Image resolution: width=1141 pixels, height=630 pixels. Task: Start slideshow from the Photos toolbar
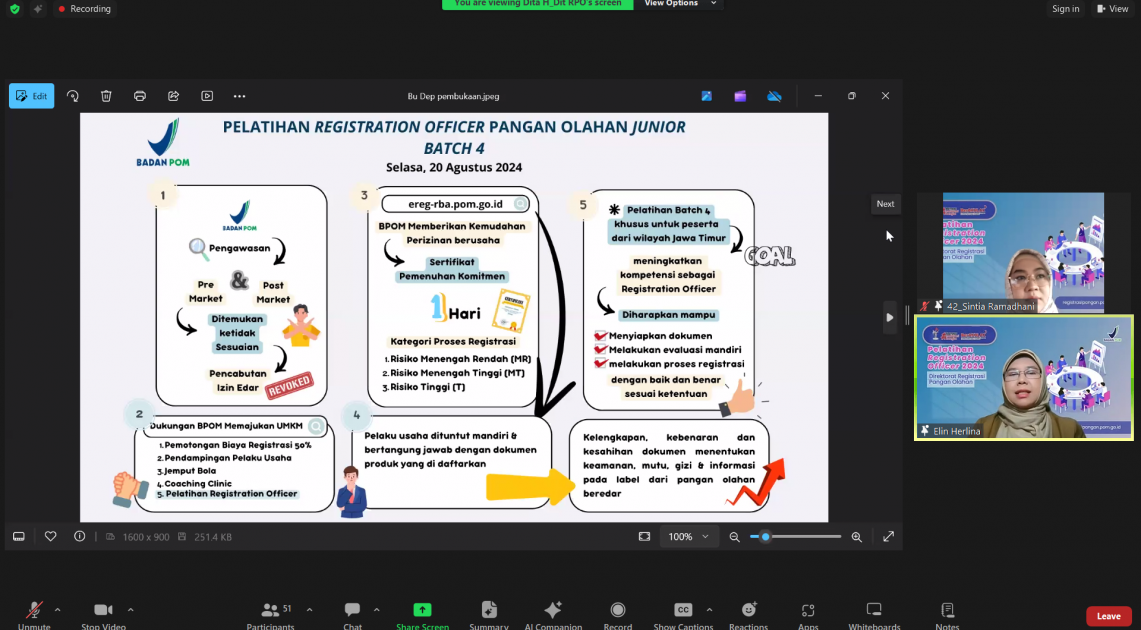coord(207,96)
